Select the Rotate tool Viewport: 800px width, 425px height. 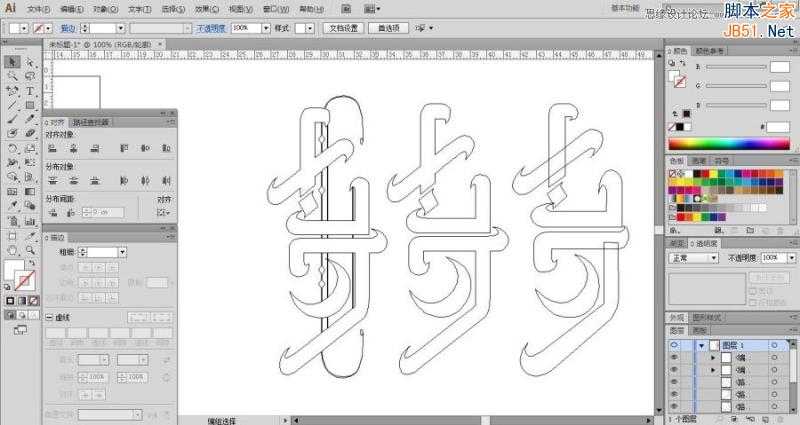pos(12,148)
